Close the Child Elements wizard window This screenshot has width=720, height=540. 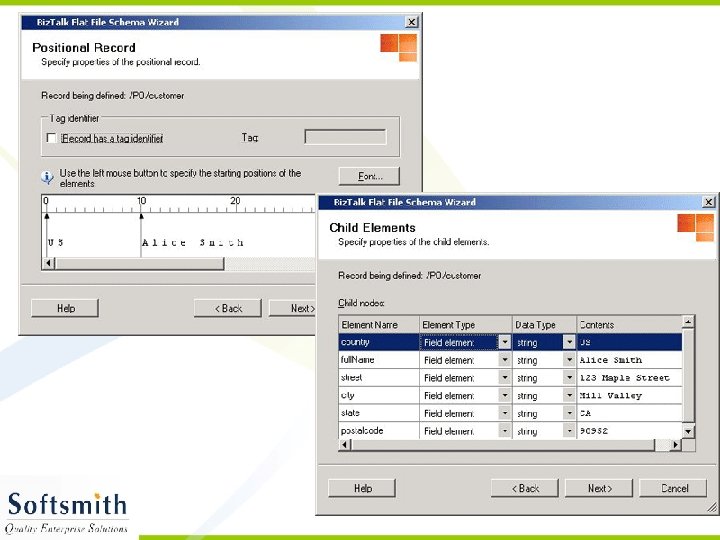tap(709, 202)
